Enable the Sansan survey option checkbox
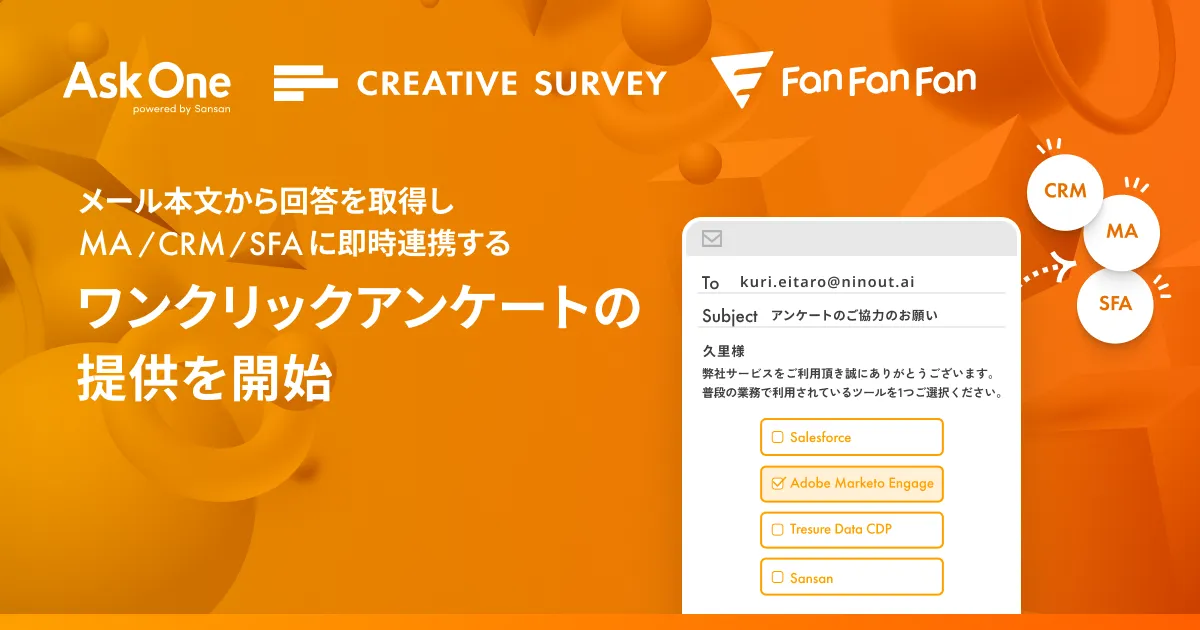1200x630 pixels. (777, 577)
